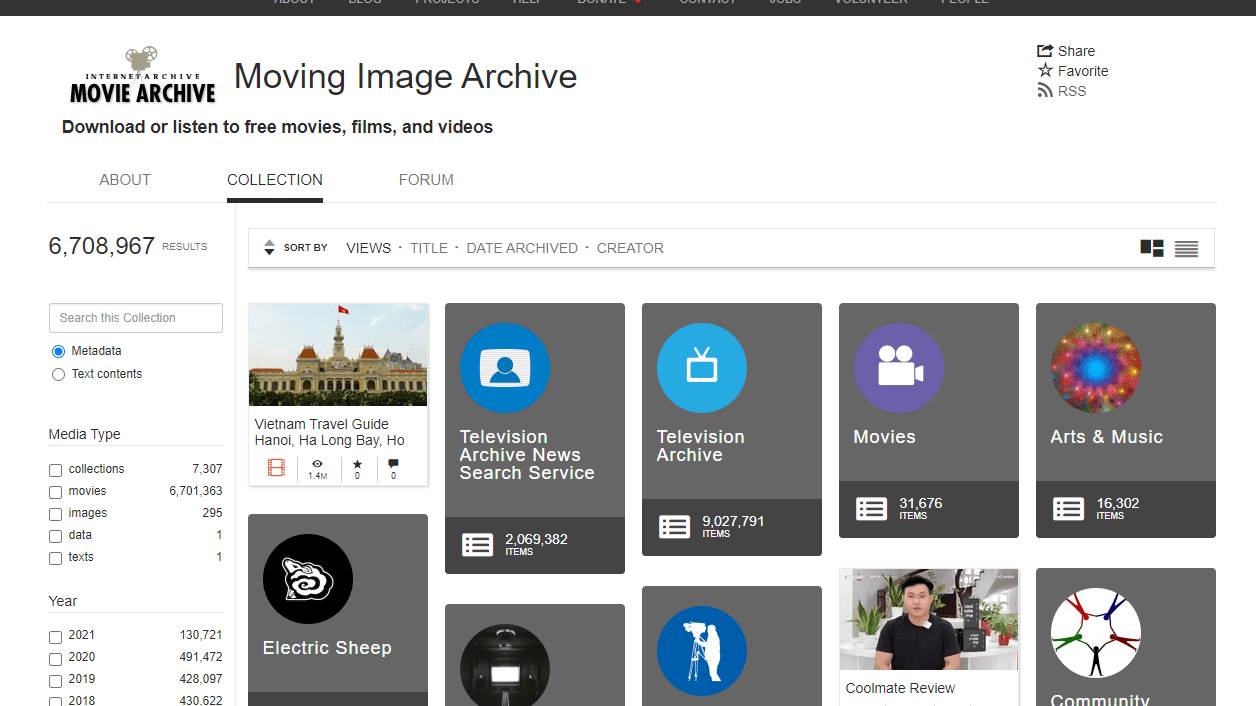1256x706 pixels.
Task: Click the Internet Archive Movie Archive logo
Action: pyautogui.click(x=142, y=76)
